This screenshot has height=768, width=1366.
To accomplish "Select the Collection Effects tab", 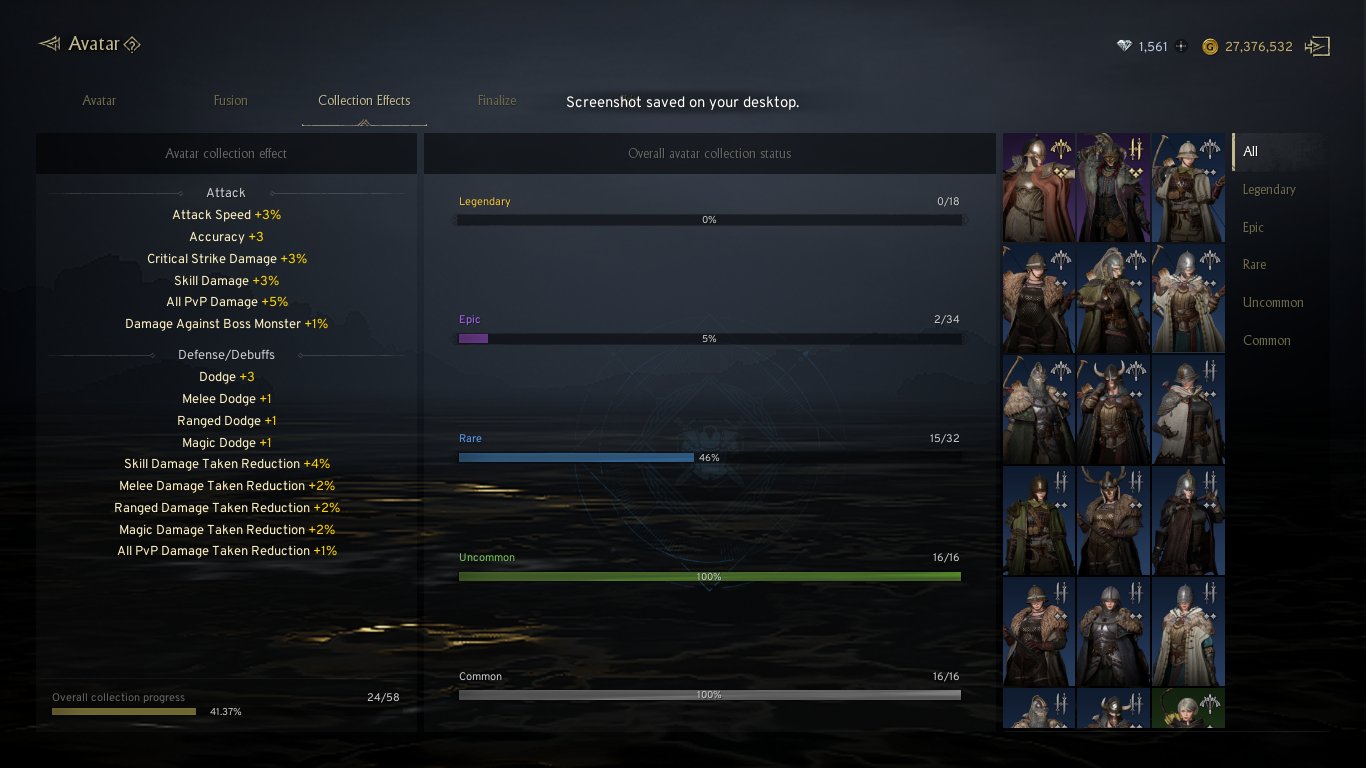I will (x=364, y=100).
